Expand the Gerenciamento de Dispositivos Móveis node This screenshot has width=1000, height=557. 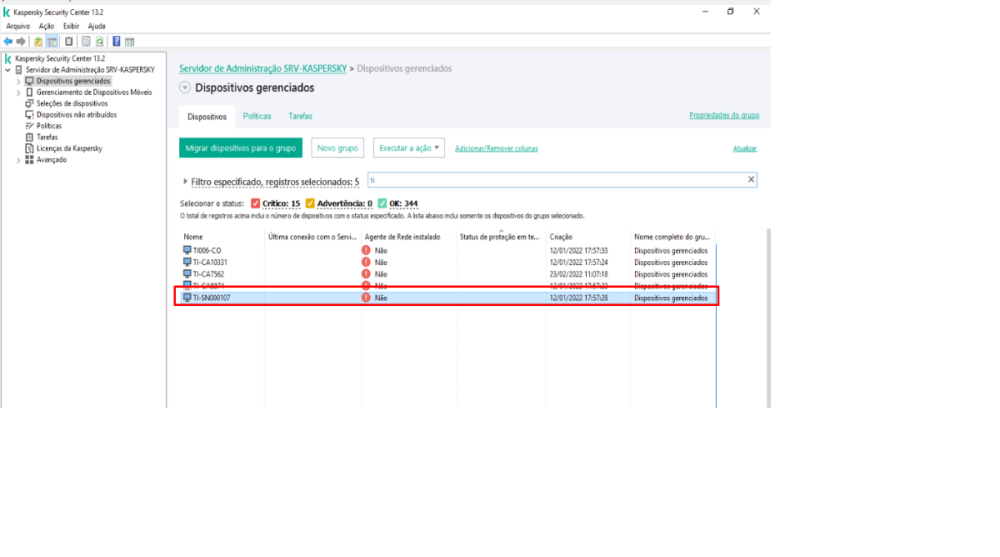[18, 93]
